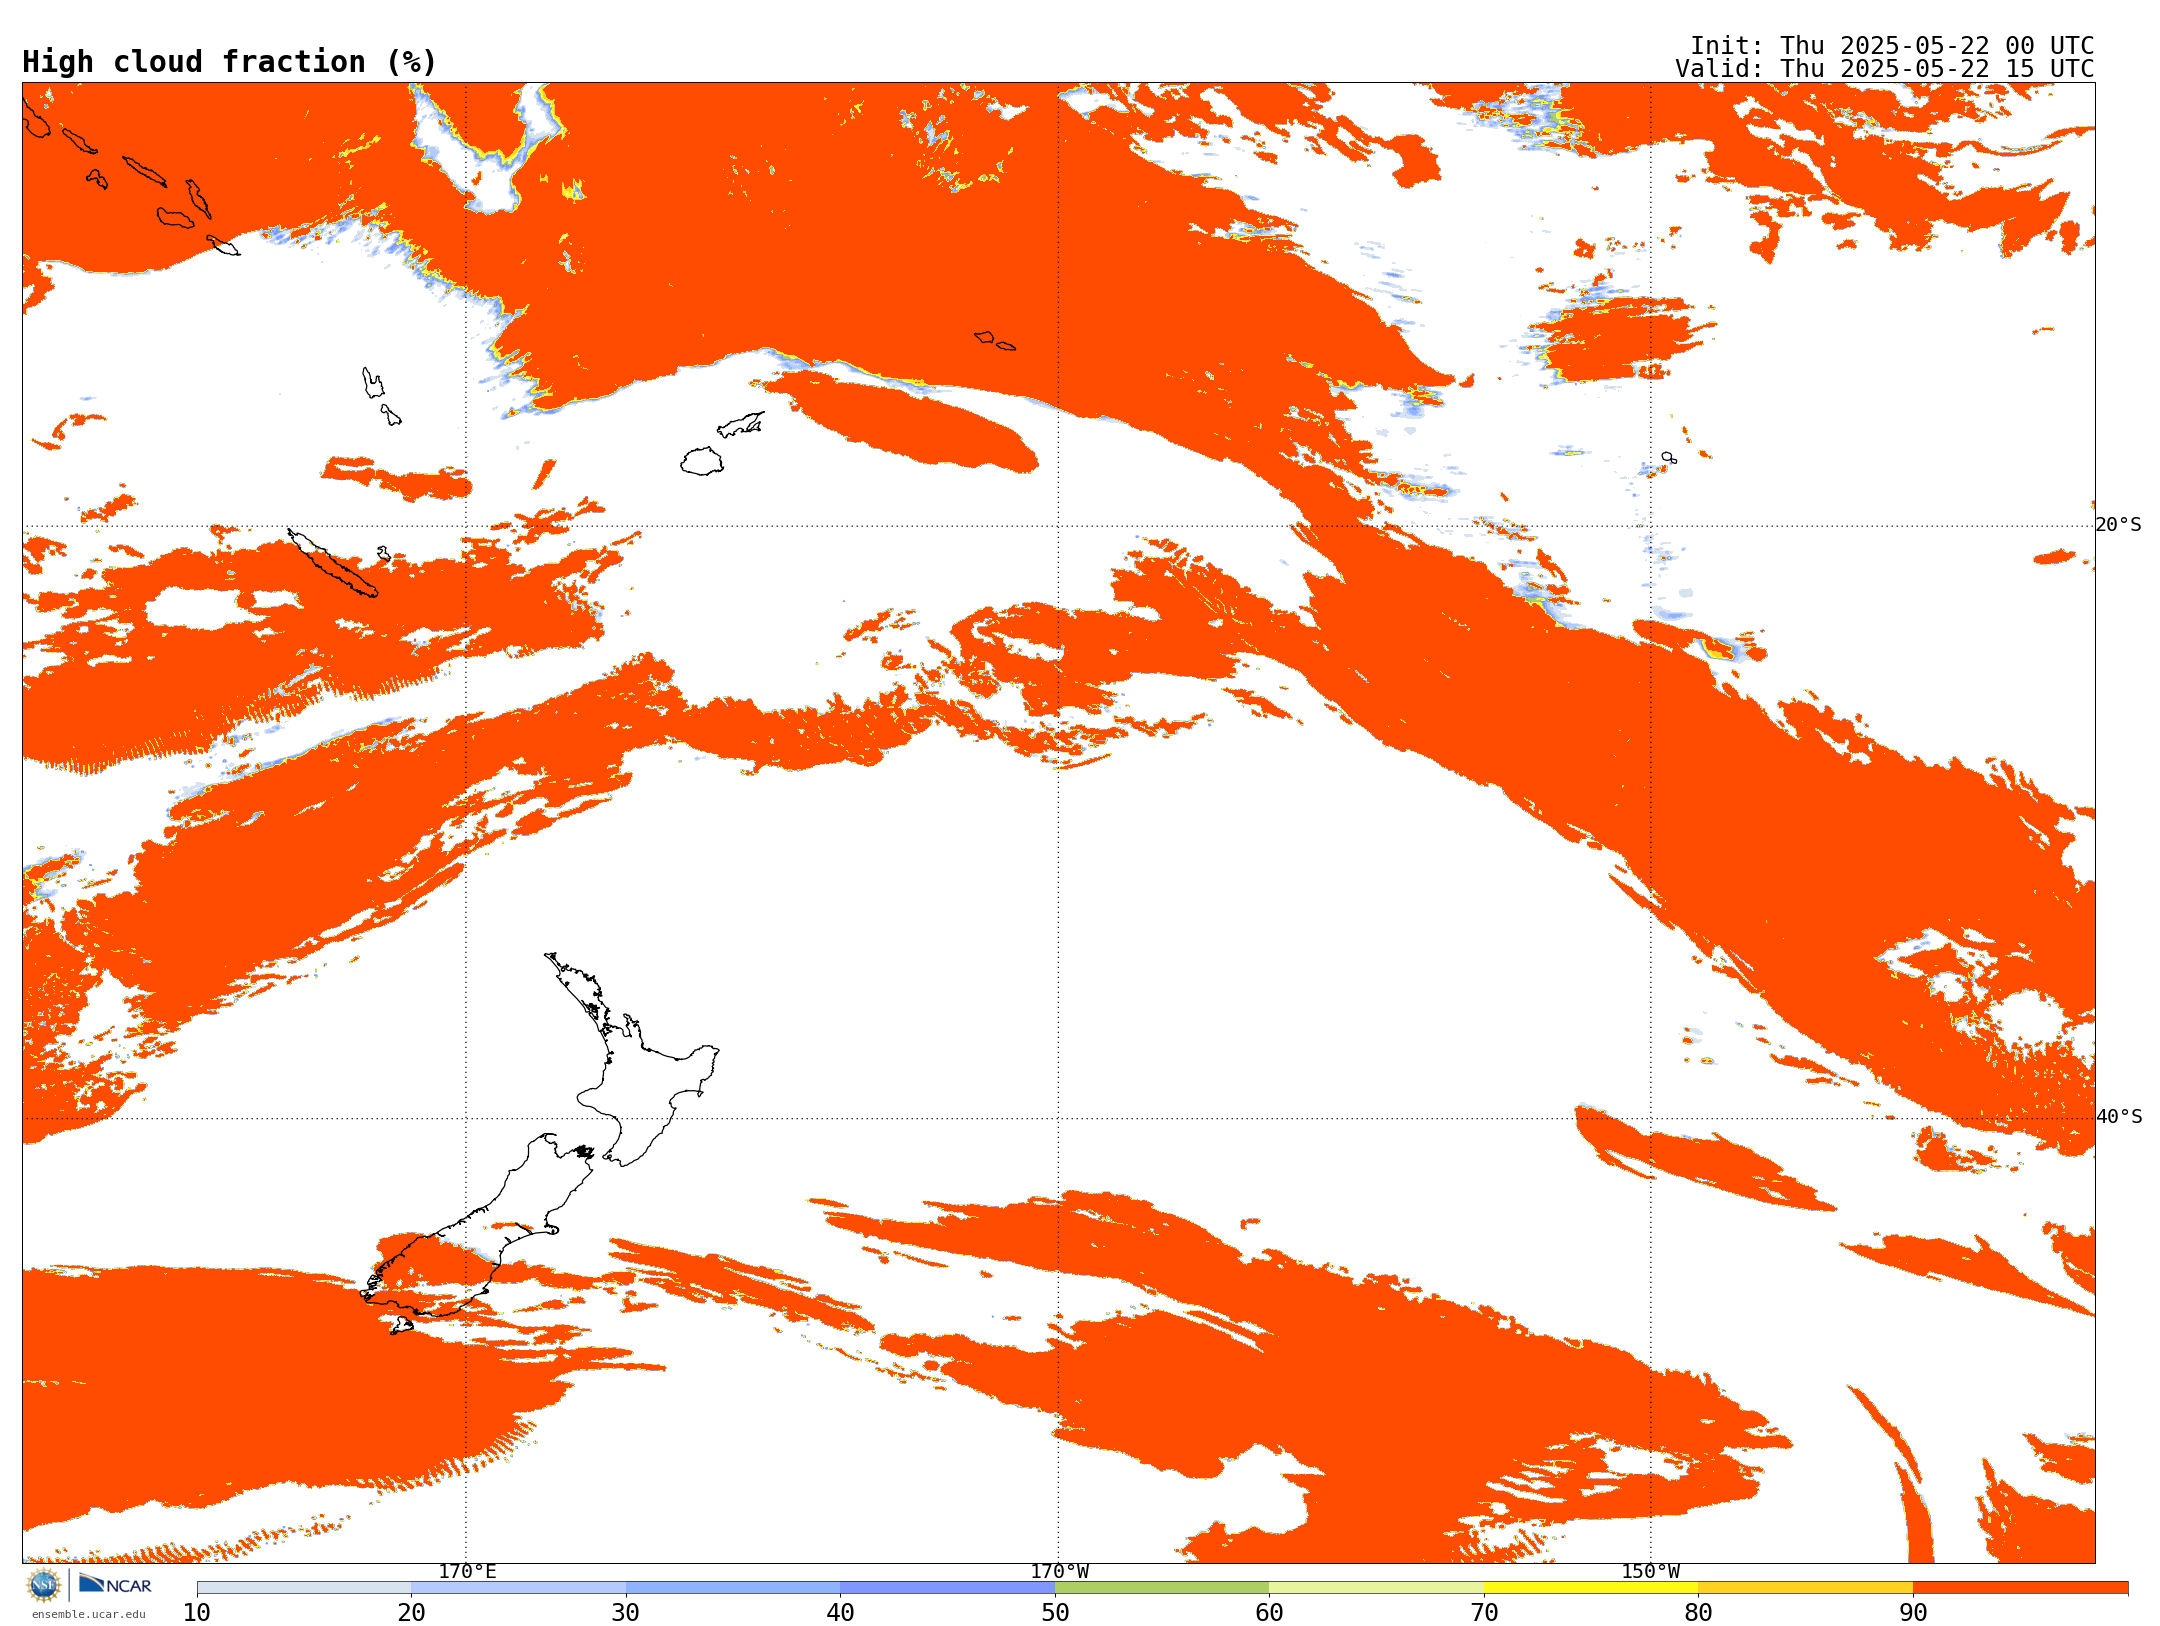Click the colorbar tick label 20
The width and height of the screenshot is (2160, 1626).
(411, 1612)
